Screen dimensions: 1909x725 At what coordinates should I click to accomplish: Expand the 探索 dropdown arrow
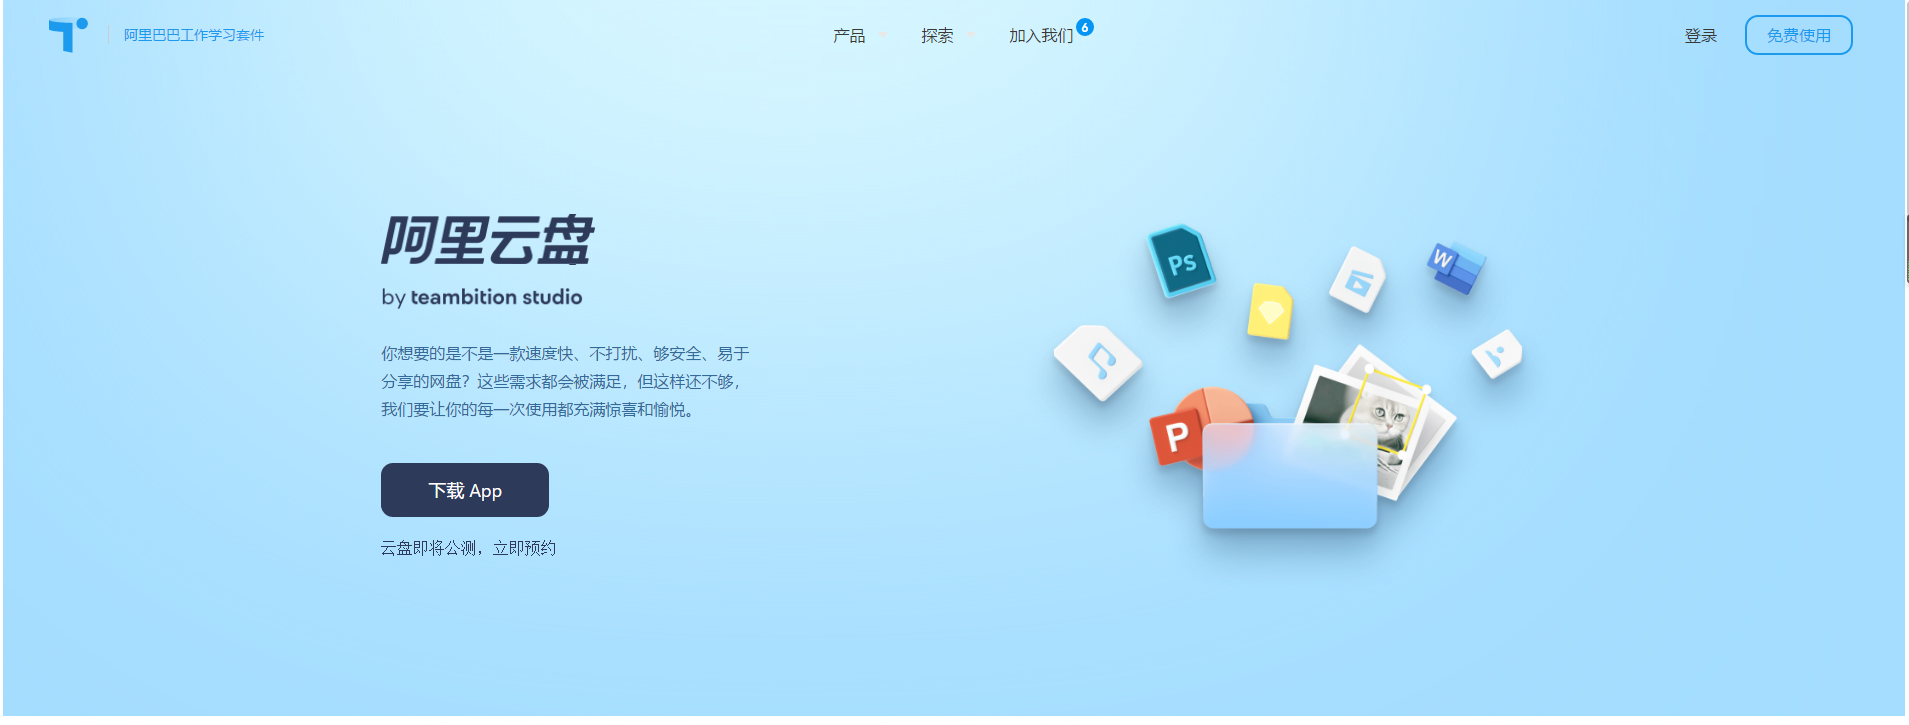971,36
